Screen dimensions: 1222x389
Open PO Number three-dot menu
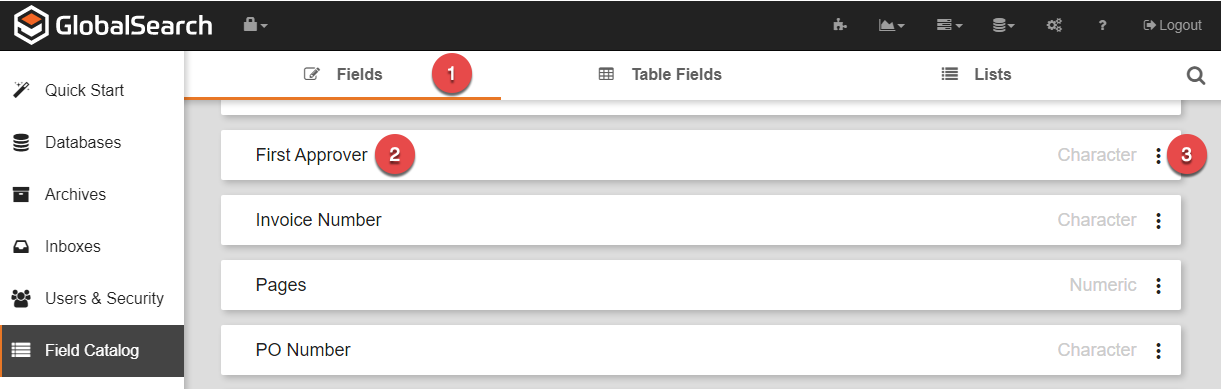coord(1158,351)
